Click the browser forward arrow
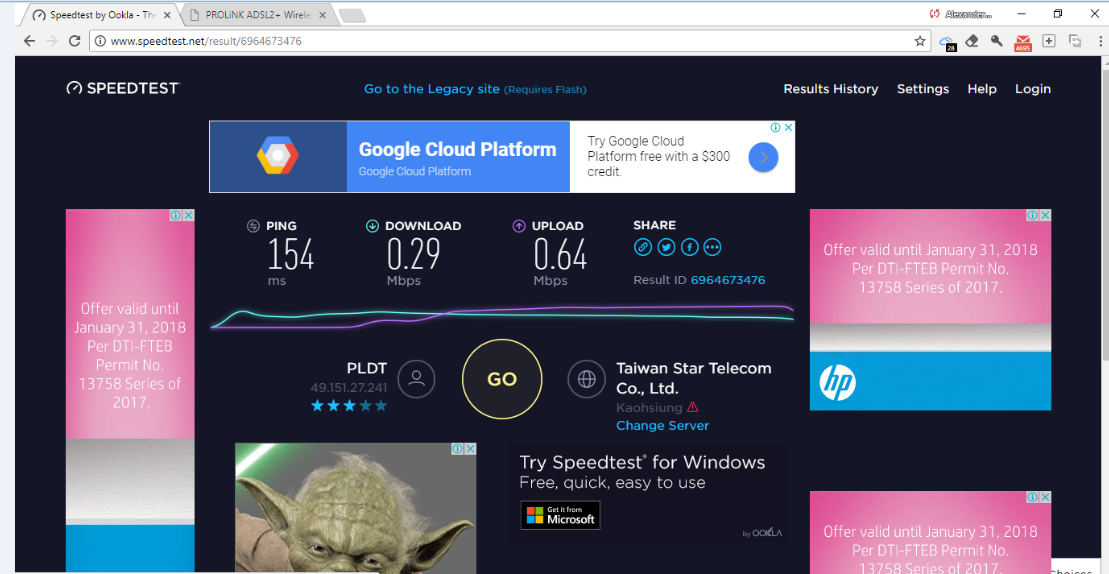Image resolution: width=1109 pixels, height=574 pixels. tap(52, 41)
